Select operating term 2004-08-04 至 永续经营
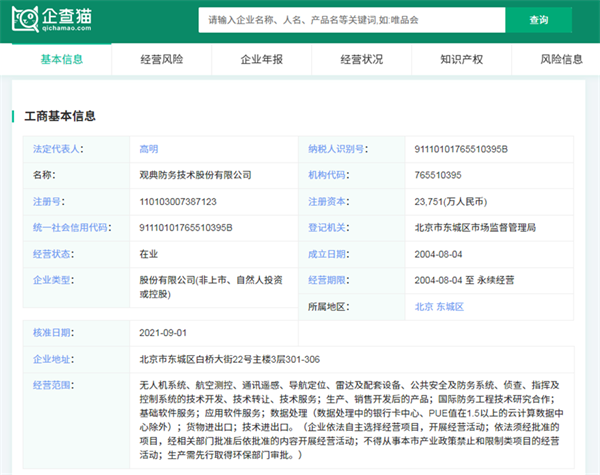 465,280
